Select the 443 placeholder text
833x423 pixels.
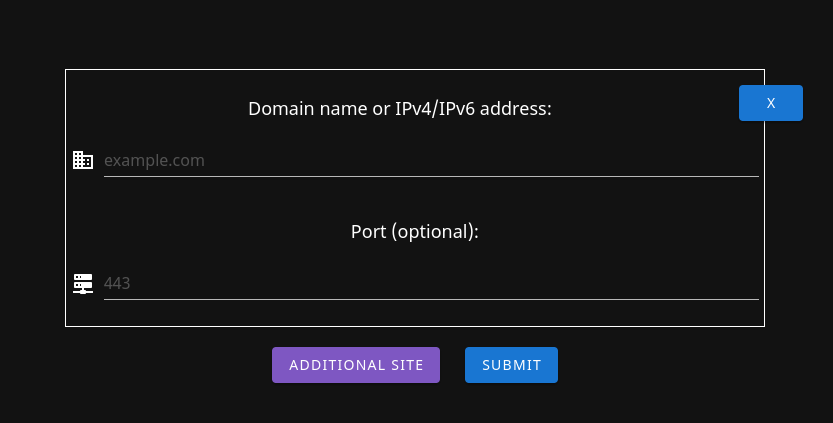pos(117,283)
